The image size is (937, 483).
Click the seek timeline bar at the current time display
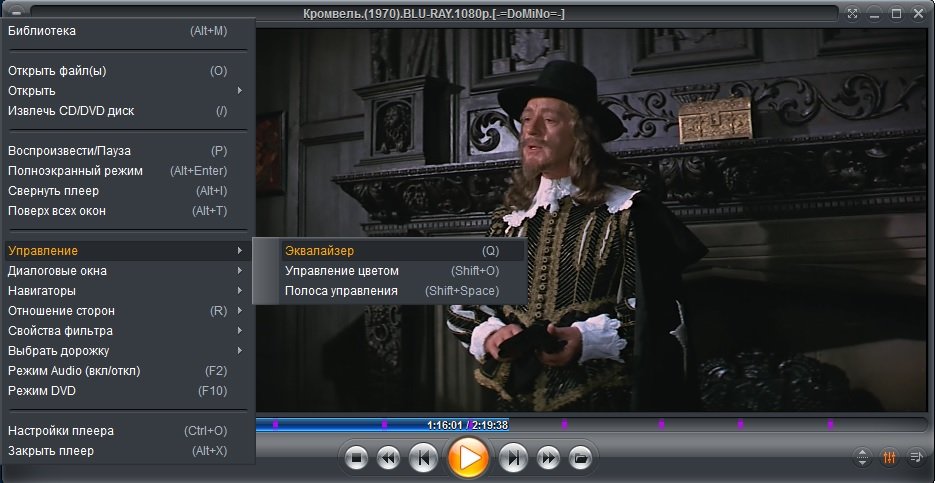pyautogui.click(x=467, y=424)
